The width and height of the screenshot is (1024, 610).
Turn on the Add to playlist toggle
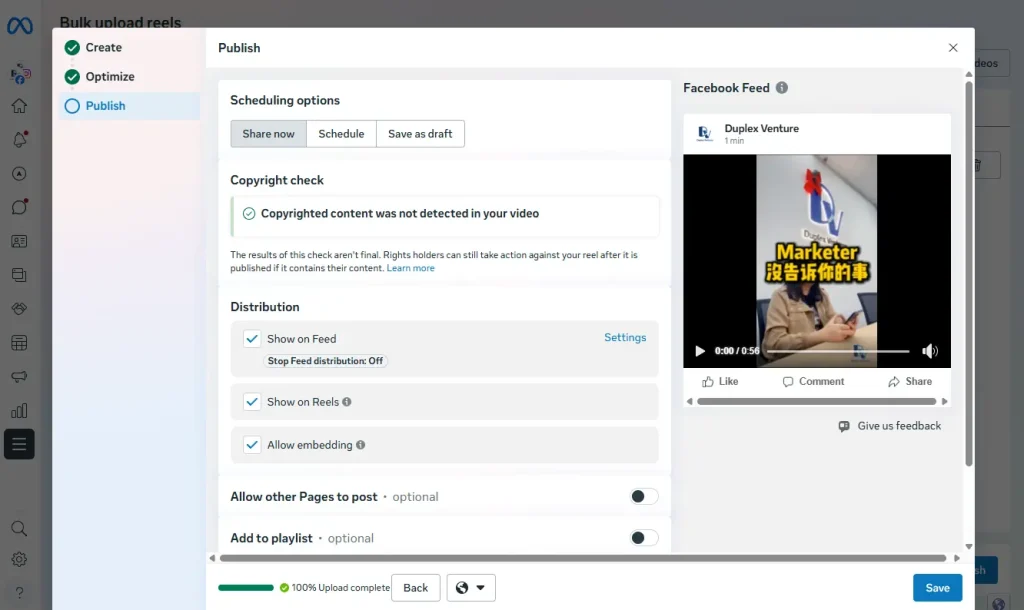(644, 537)
